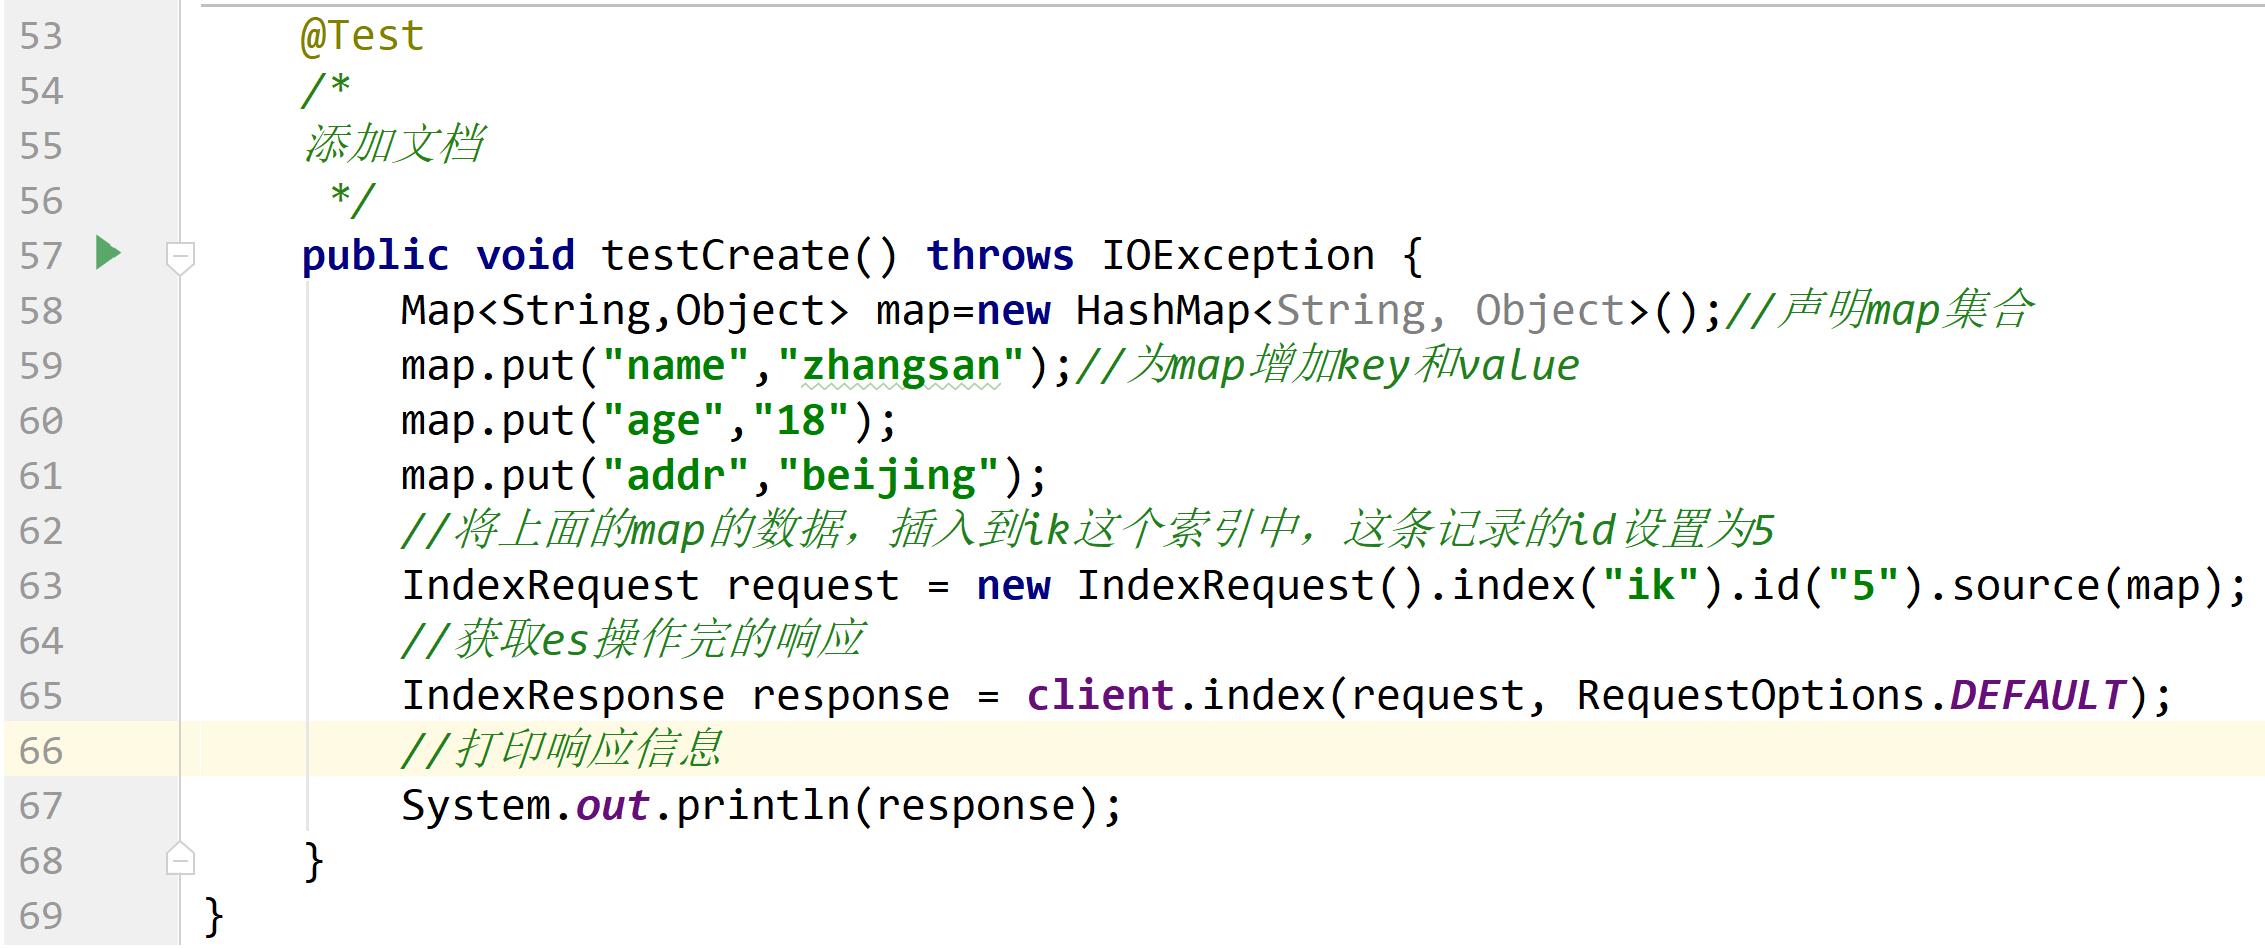Screen dimensions: 2265x948
Task: Click the purple client field
Action: 1101,696
